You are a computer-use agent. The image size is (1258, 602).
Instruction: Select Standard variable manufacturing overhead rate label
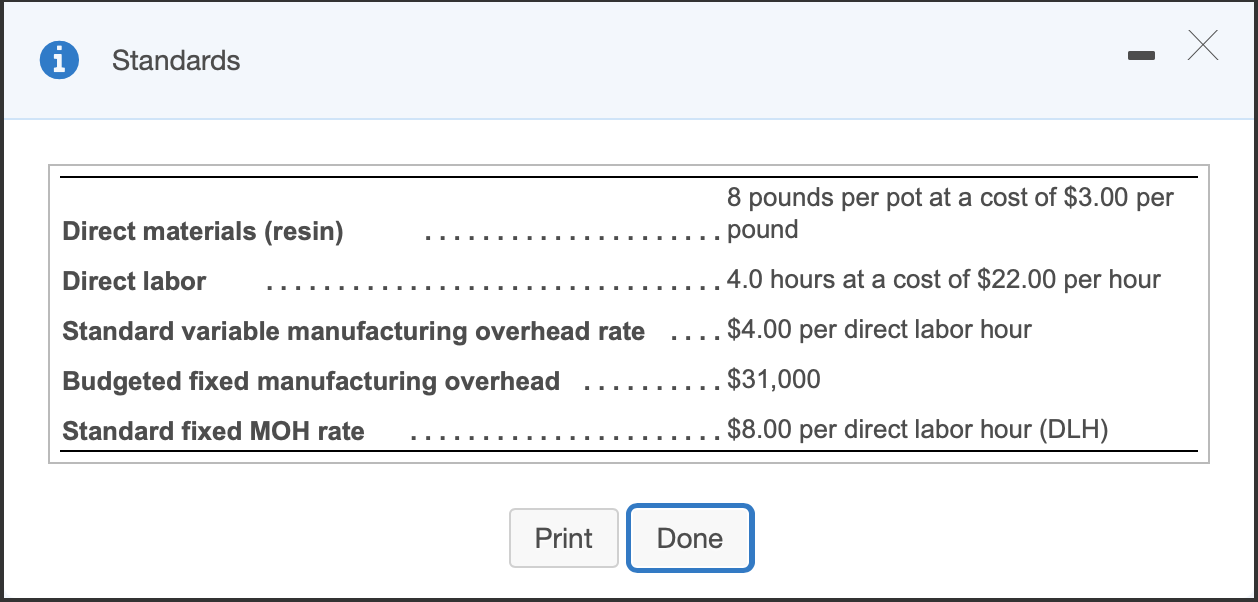point(353,332)
